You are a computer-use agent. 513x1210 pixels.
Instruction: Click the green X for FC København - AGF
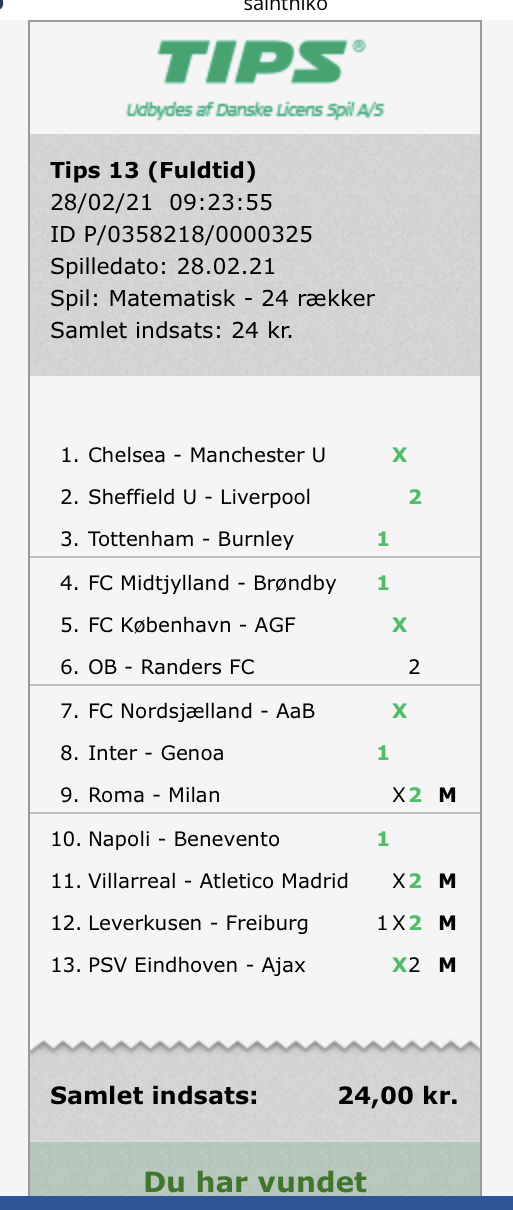pos(399,625)
